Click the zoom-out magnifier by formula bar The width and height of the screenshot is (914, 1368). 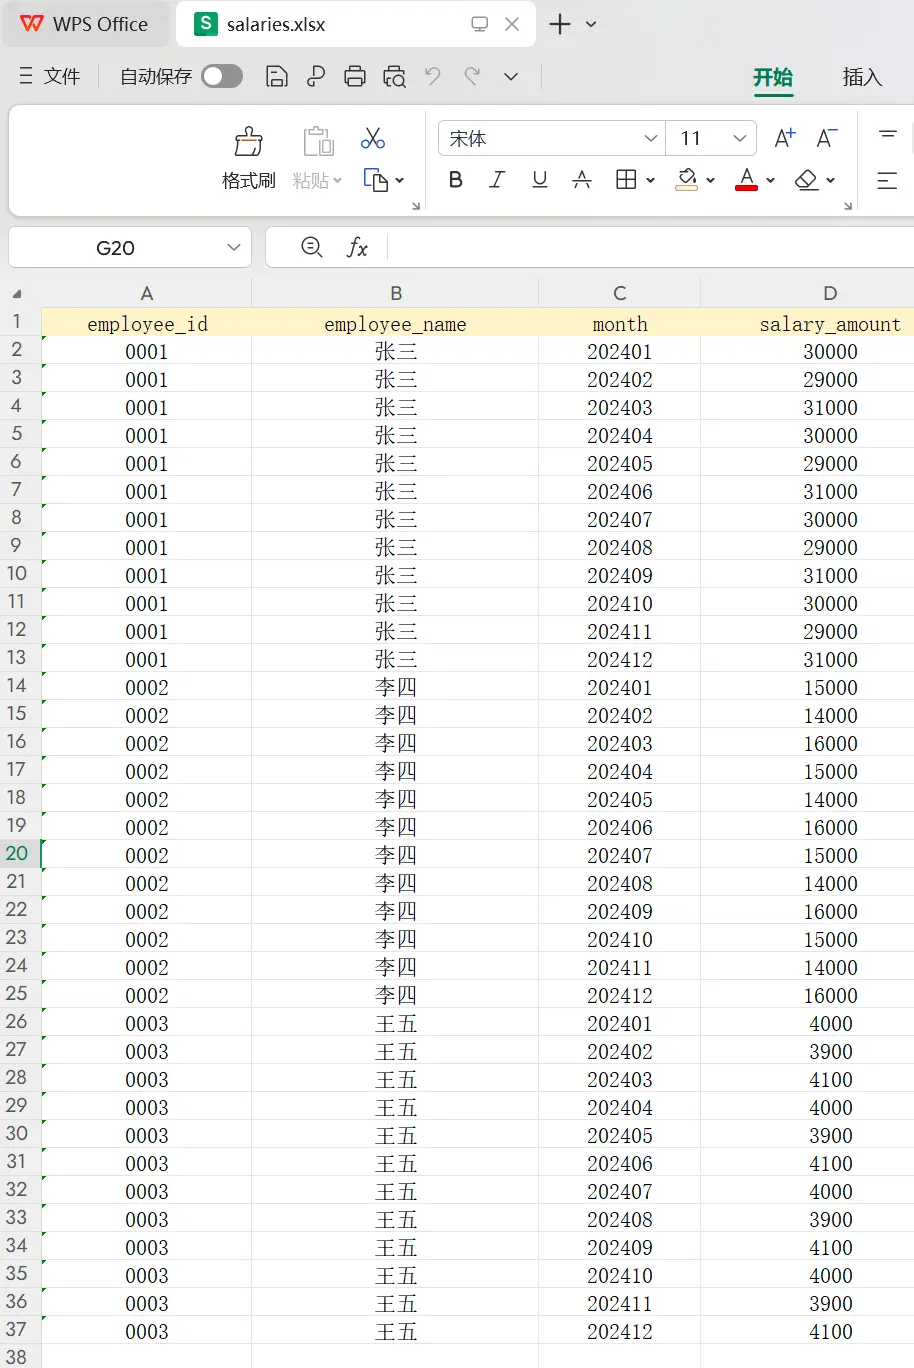tap(312, 247)
